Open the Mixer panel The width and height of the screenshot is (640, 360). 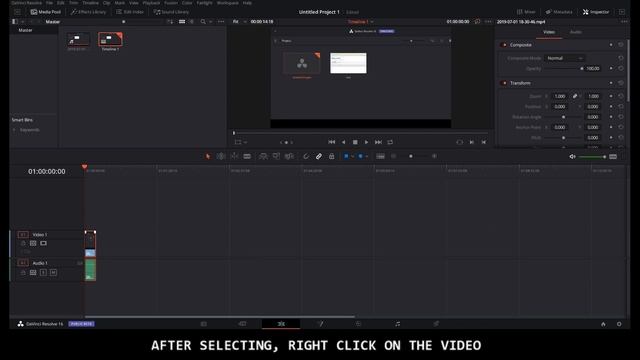click(526, 12)
